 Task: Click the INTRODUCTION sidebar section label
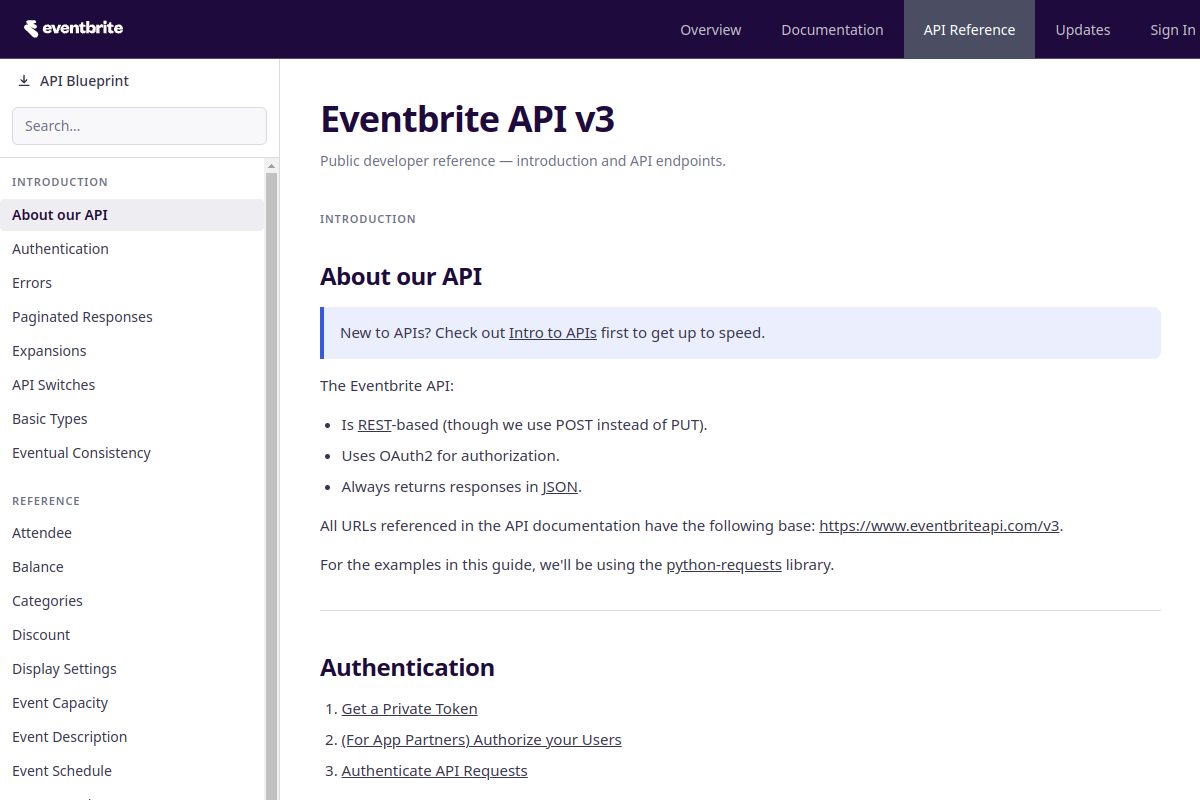(60, 182)
